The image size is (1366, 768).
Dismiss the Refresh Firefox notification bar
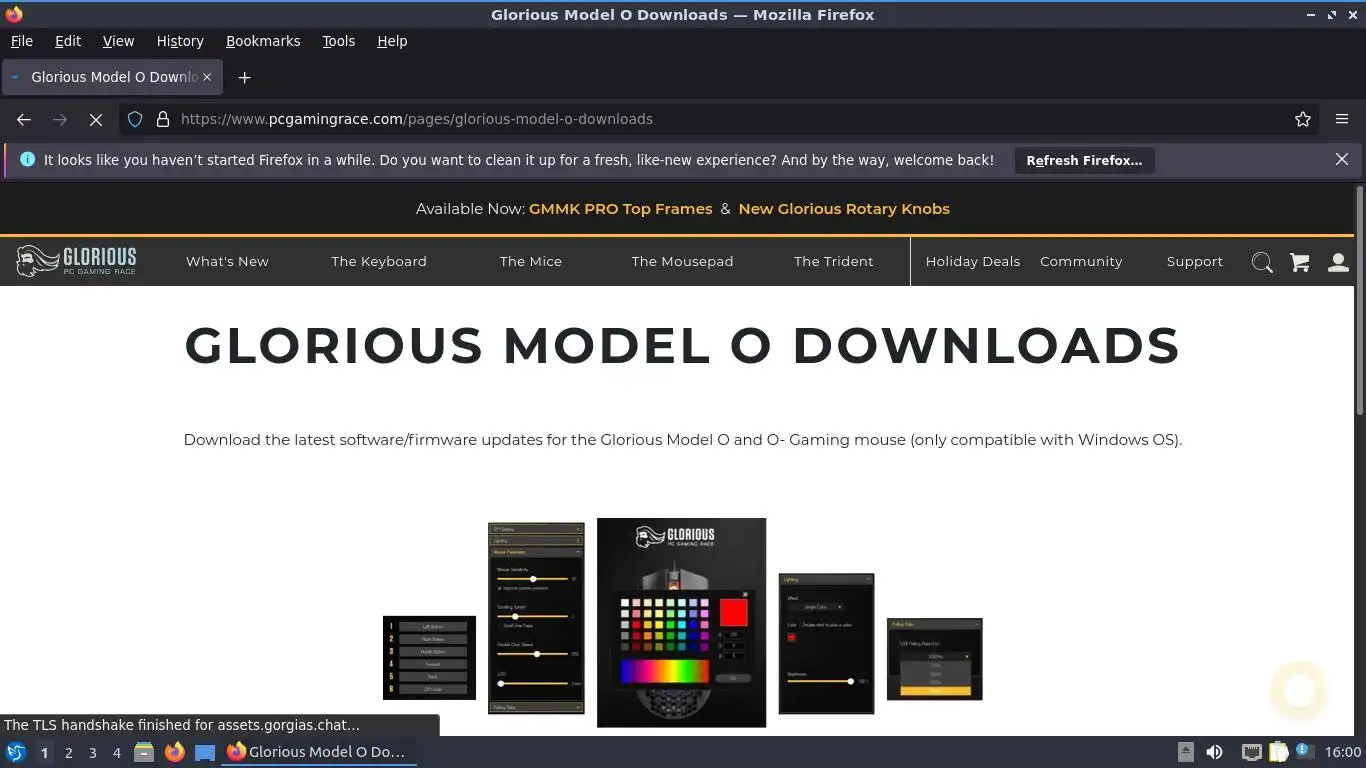click(x=1342, y=159)
